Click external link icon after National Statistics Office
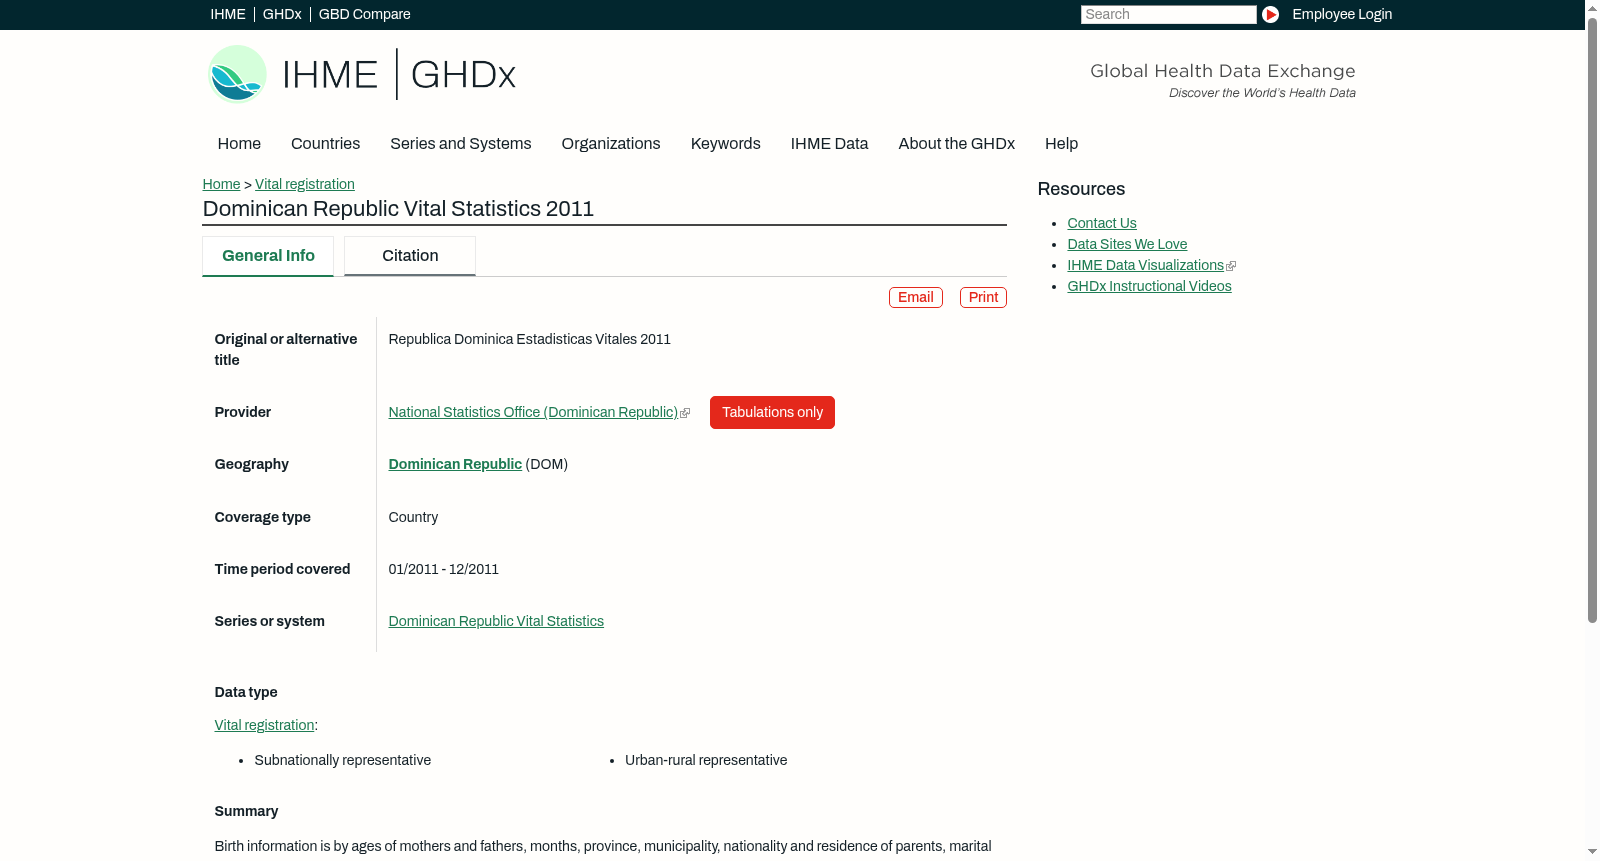 (685, 413)
